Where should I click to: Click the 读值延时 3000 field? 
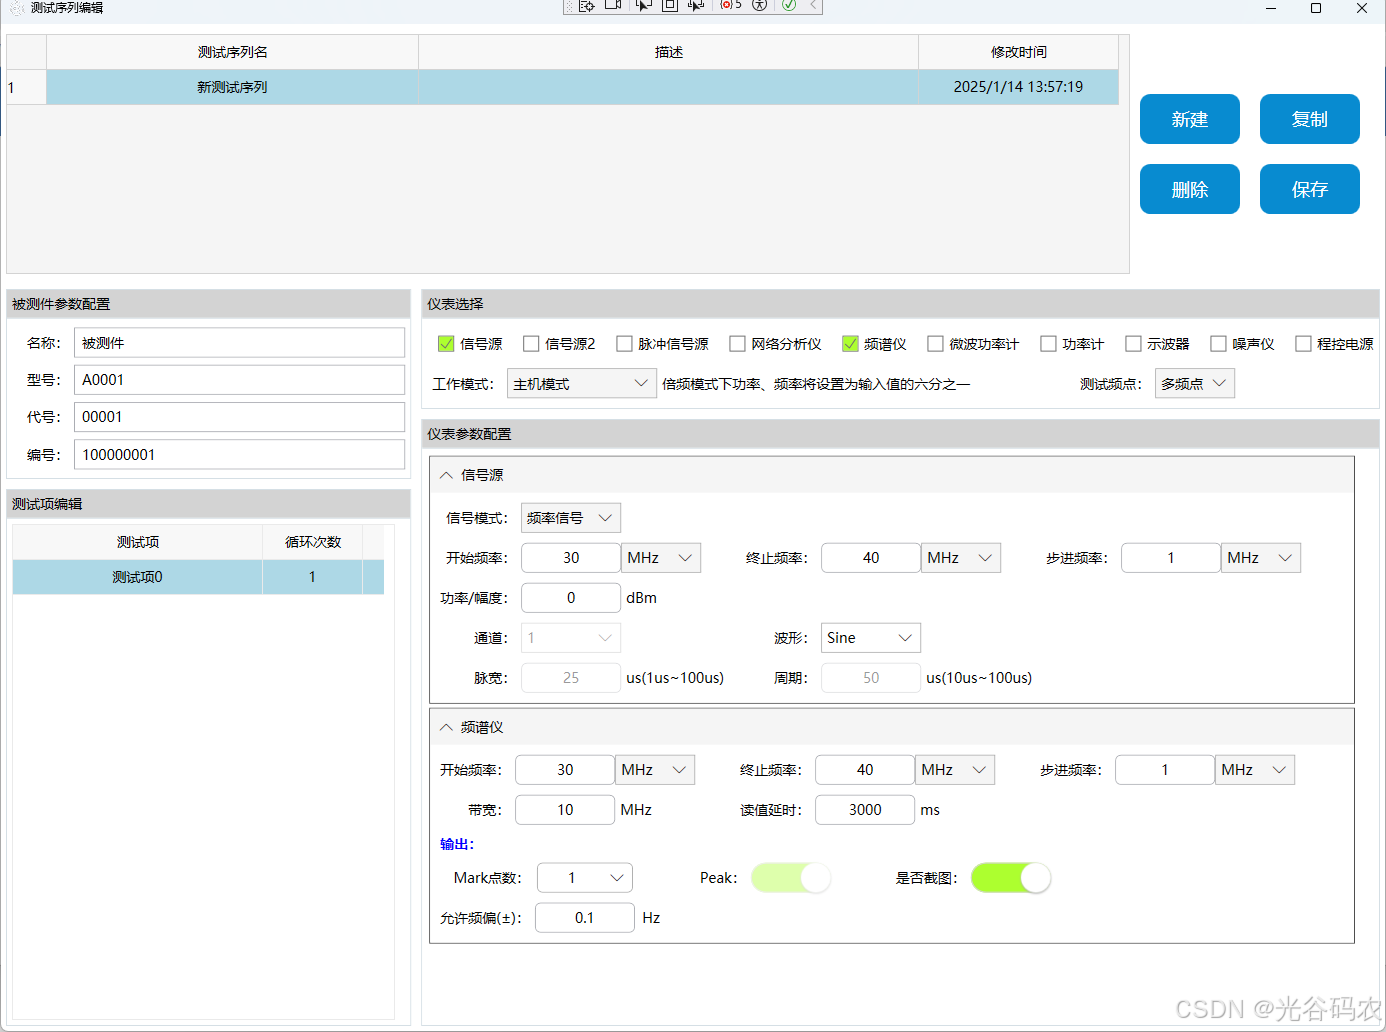click(865, 810)
